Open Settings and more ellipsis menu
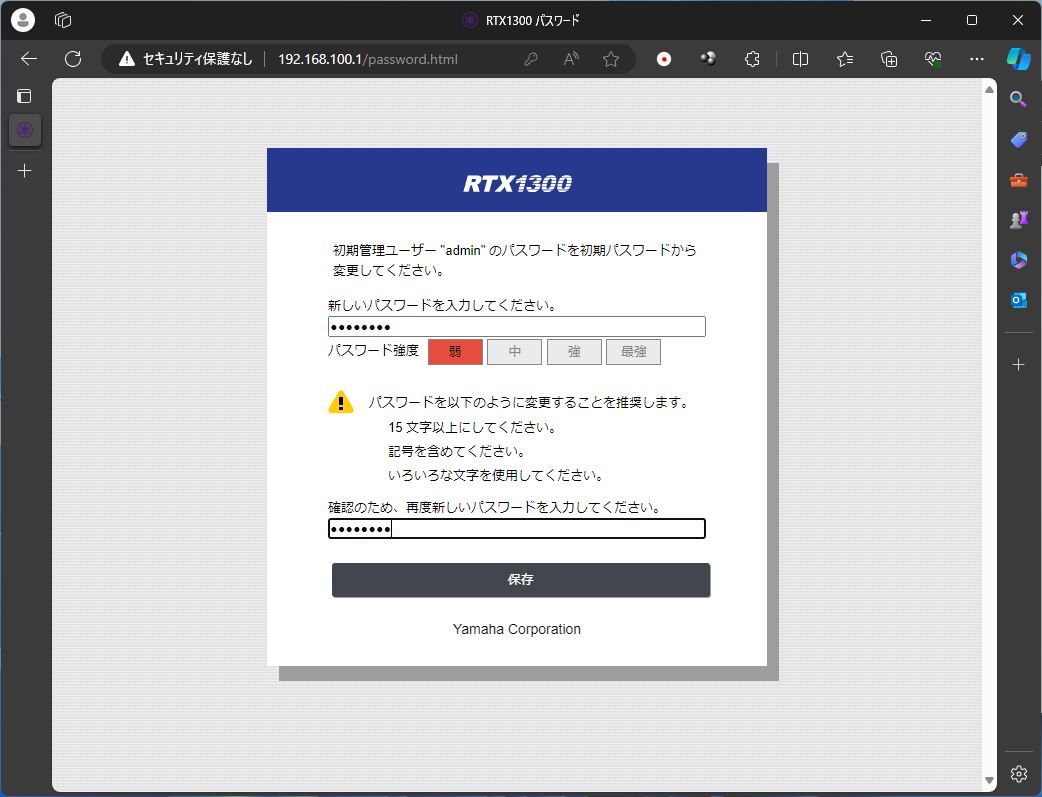Screen dimensions: 1042x797 click(976, 59)
